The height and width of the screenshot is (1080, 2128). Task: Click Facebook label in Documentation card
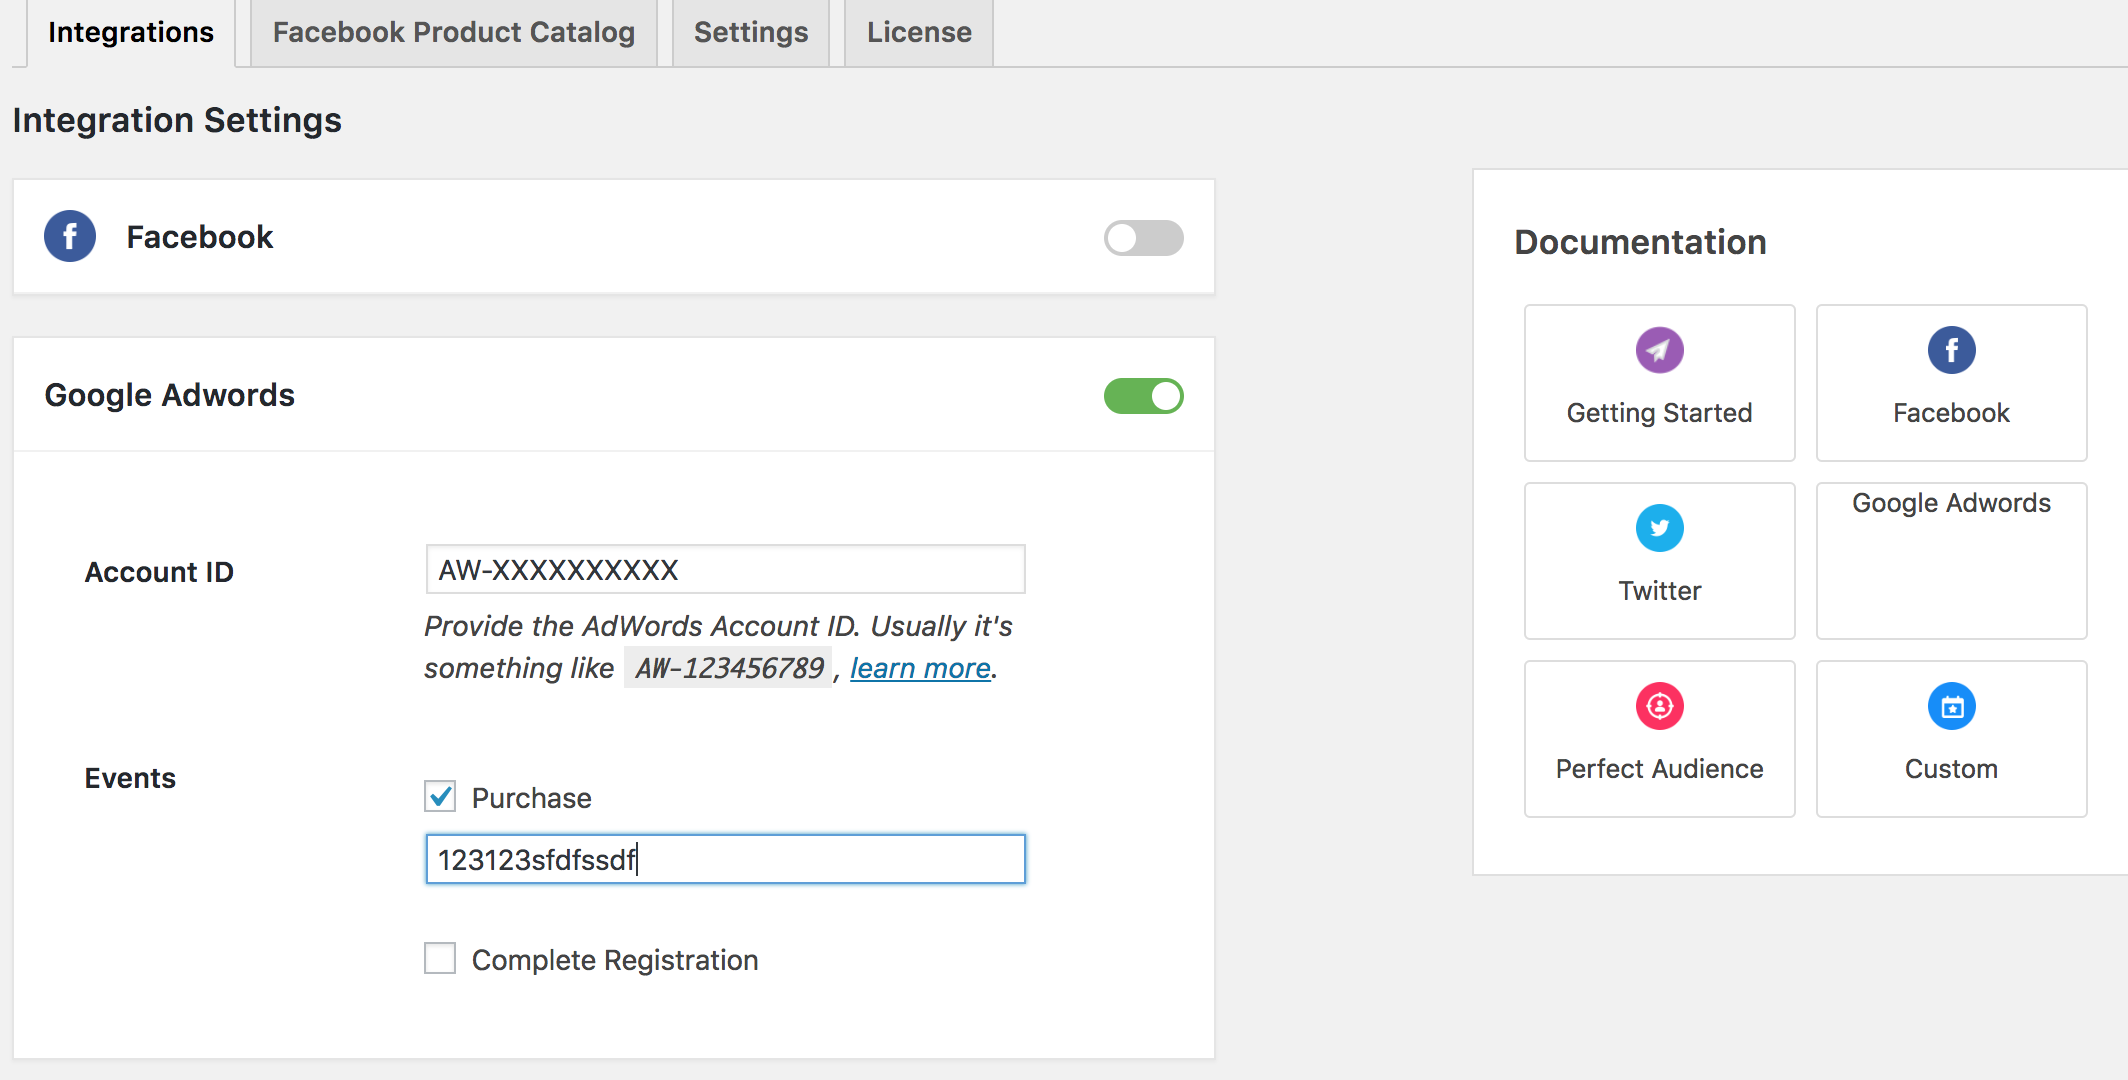[x=1951, y=413]
